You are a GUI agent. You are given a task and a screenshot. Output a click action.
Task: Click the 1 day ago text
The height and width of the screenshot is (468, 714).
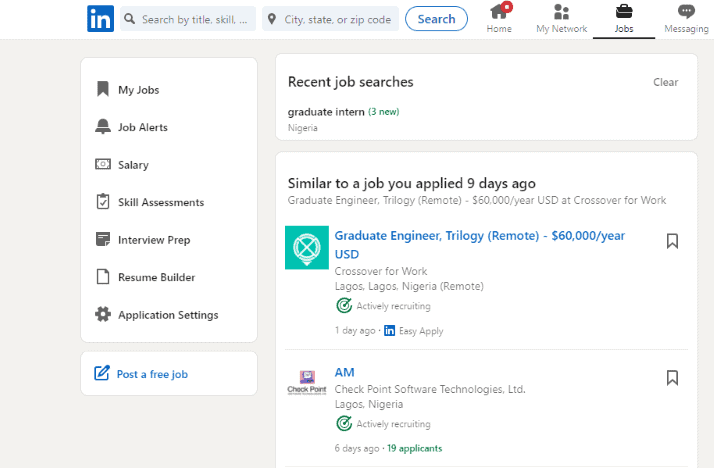point(355,331)
